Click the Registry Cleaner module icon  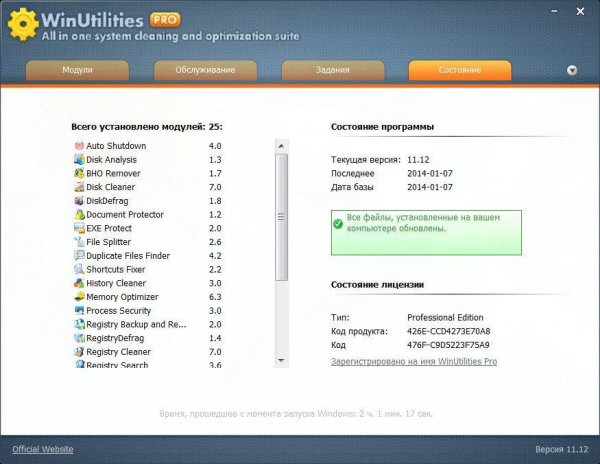[x=79, y=352]
